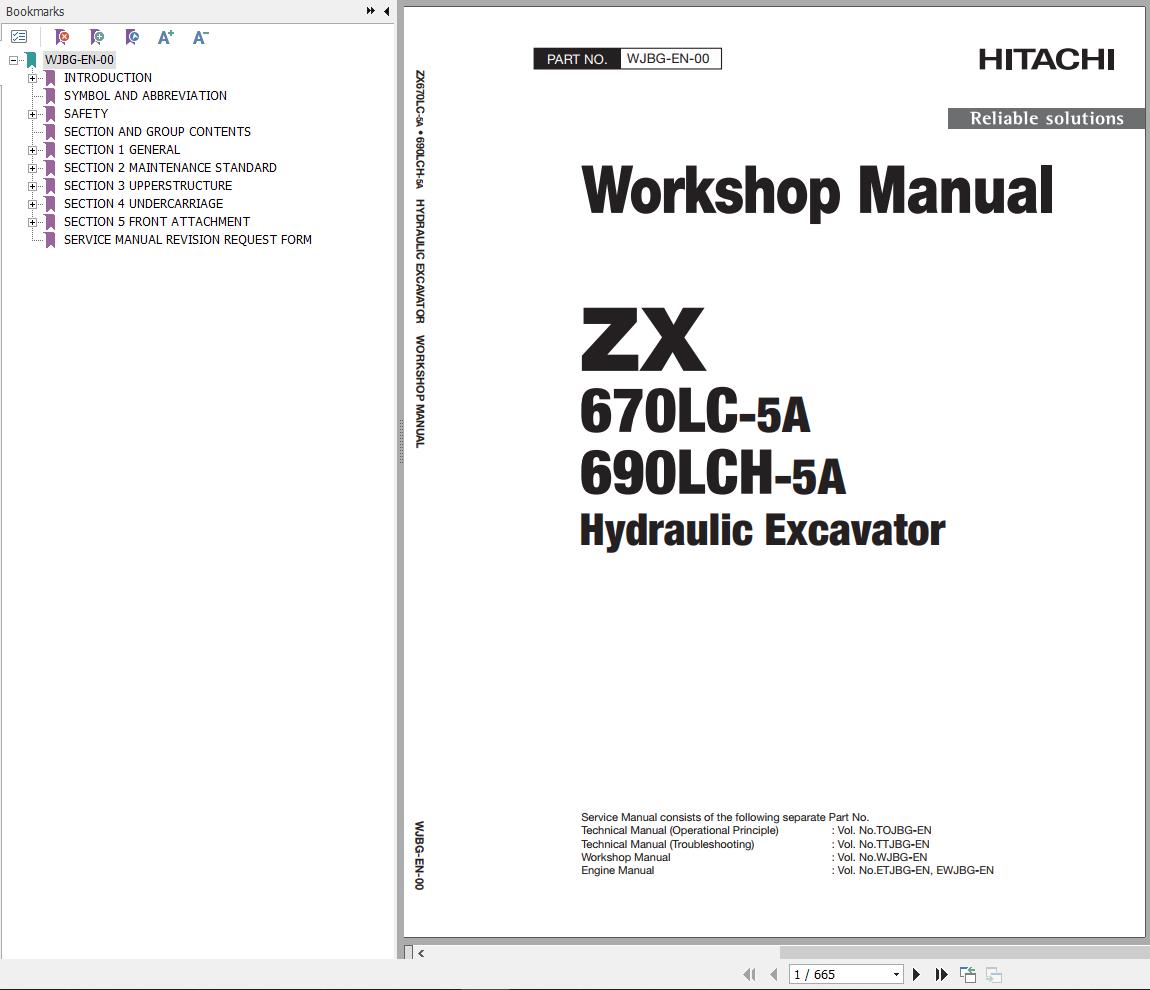Screen dimensions: 1150x990
Task: Expand SECTION 5 FRONT ATTACHMENT bookmark
Action: click(x=32, y=222)
